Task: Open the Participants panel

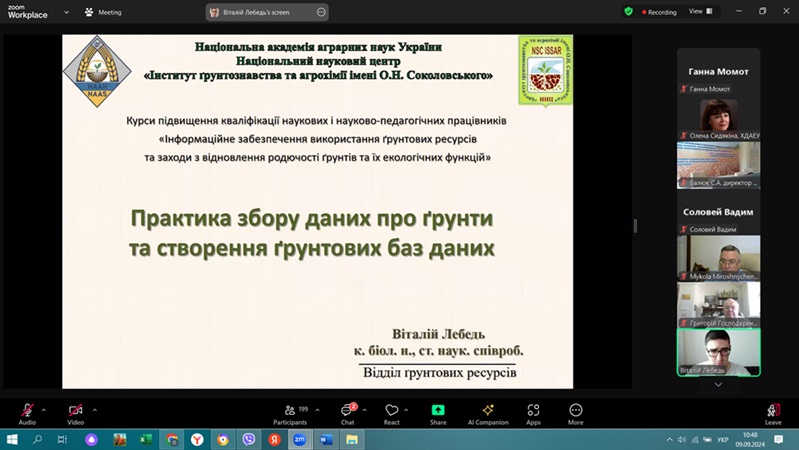Action: pyautogui.click(x=290, y=414)
